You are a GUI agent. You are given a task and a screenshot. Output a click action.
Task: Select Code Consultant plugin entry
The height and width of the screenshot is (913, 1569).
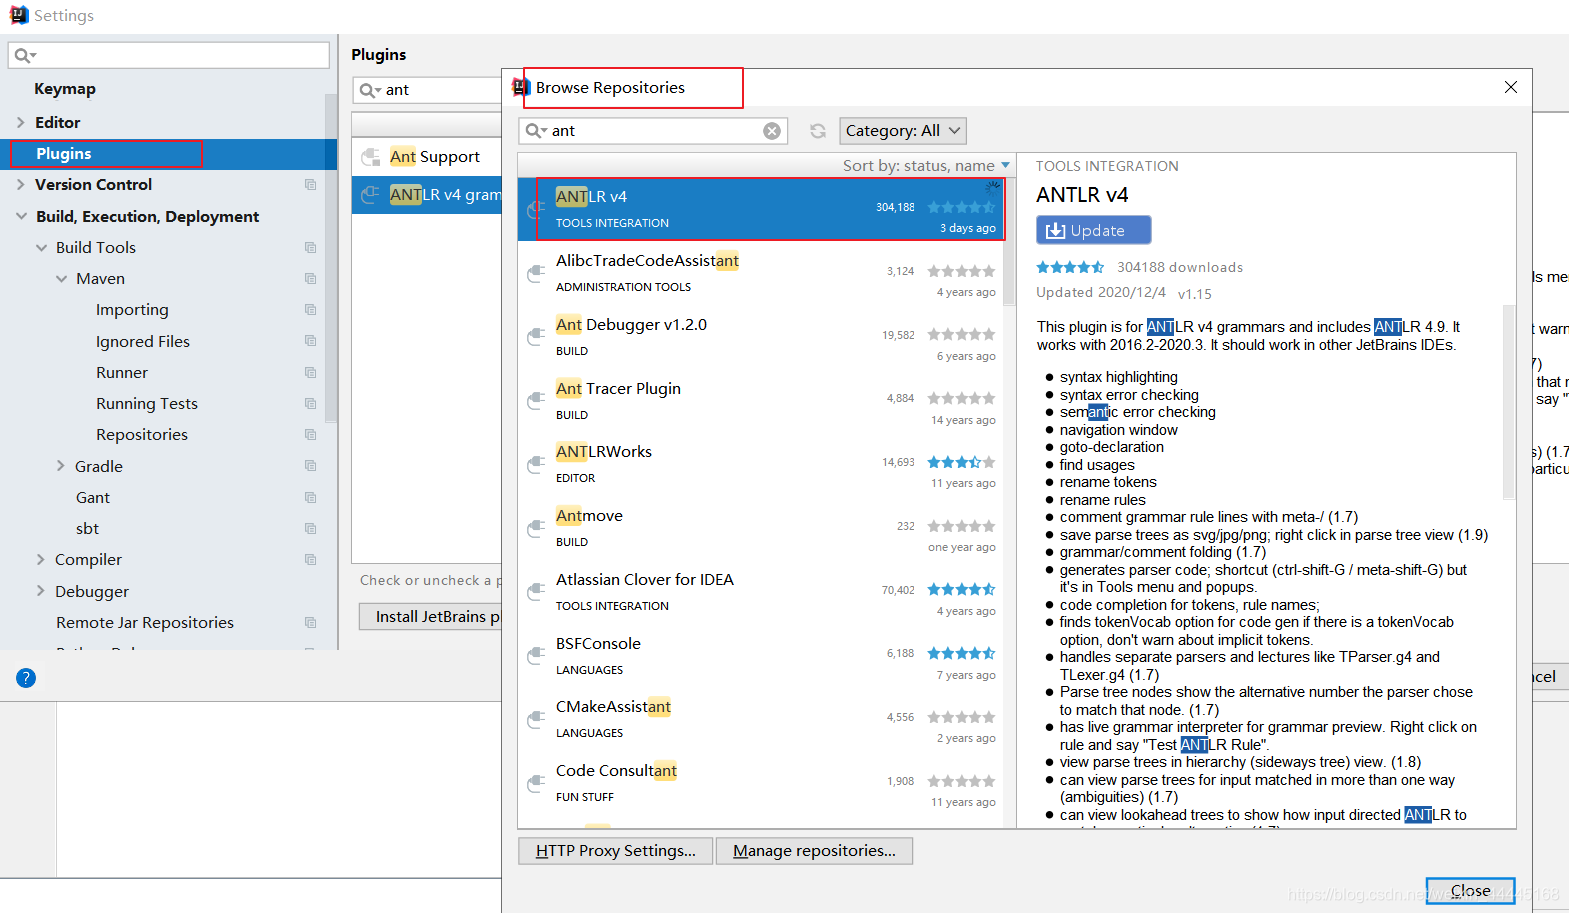point(762,783)
